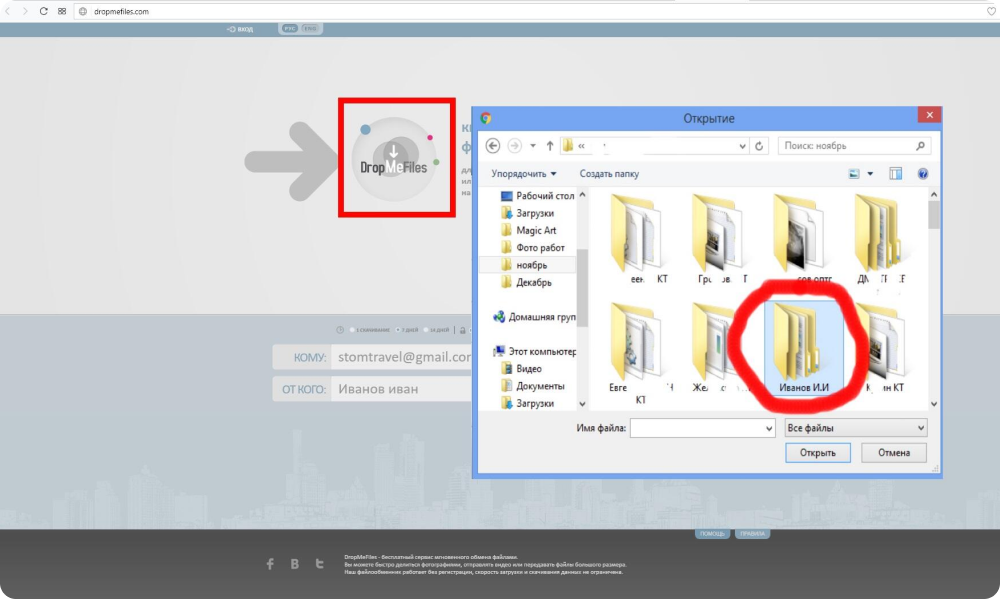Click the browser bookmark heart icon
The image size is (1000, 599).
tap(992, 11)
